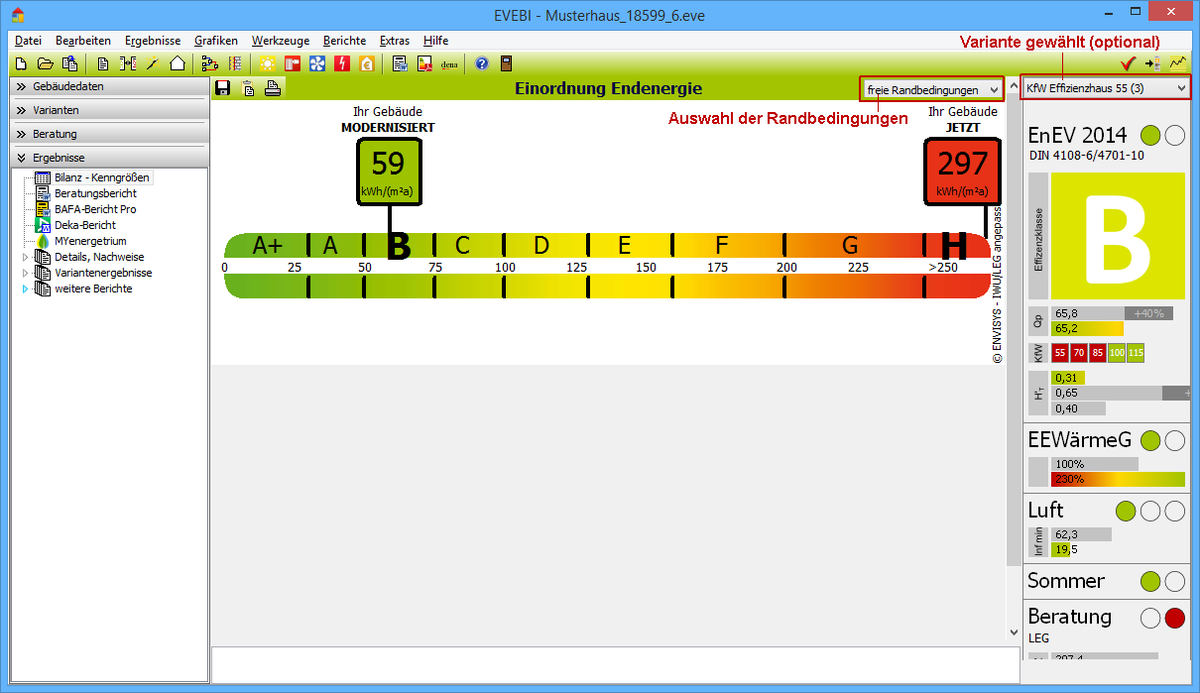Click the red heating system toolbar icon

(292, 64)
